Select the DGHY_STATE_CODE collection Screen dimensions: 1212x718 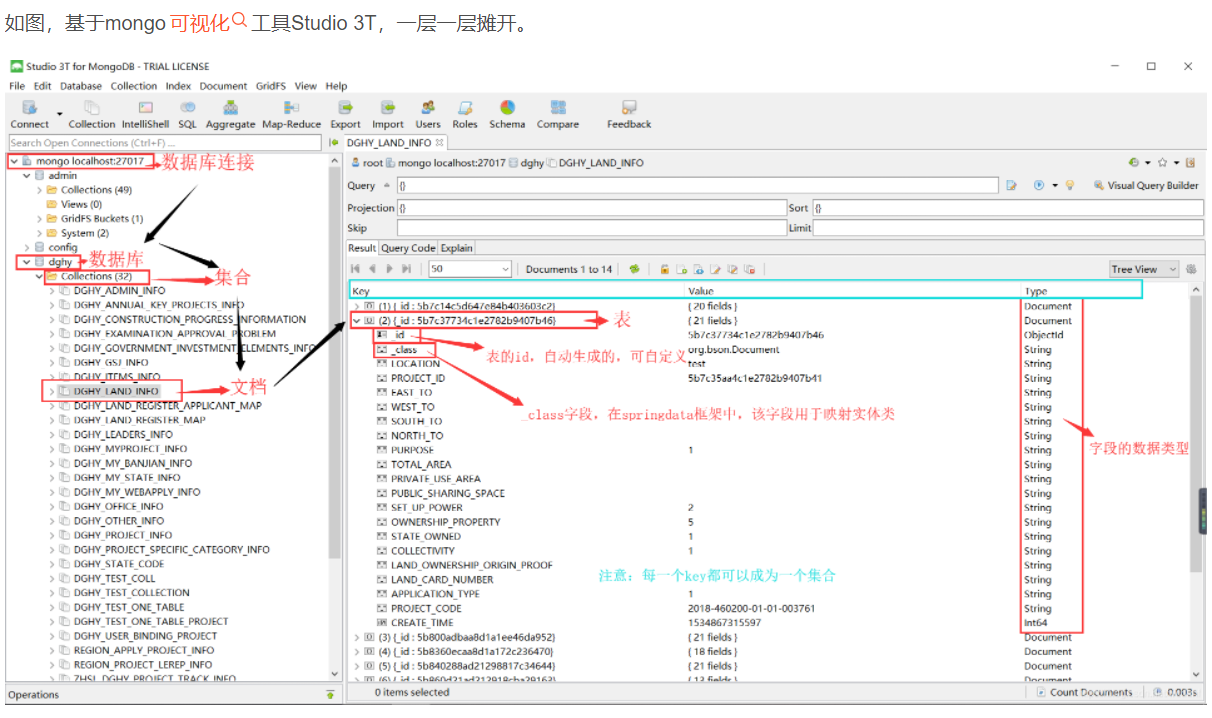point(118,564)
